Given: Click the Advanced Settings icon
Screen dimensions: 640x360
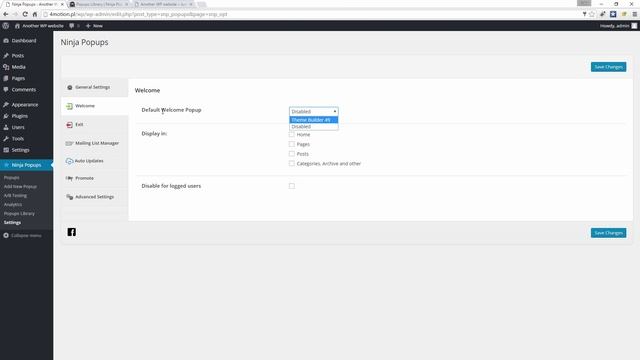Looking at the screenshot, I should pos(70,197).
